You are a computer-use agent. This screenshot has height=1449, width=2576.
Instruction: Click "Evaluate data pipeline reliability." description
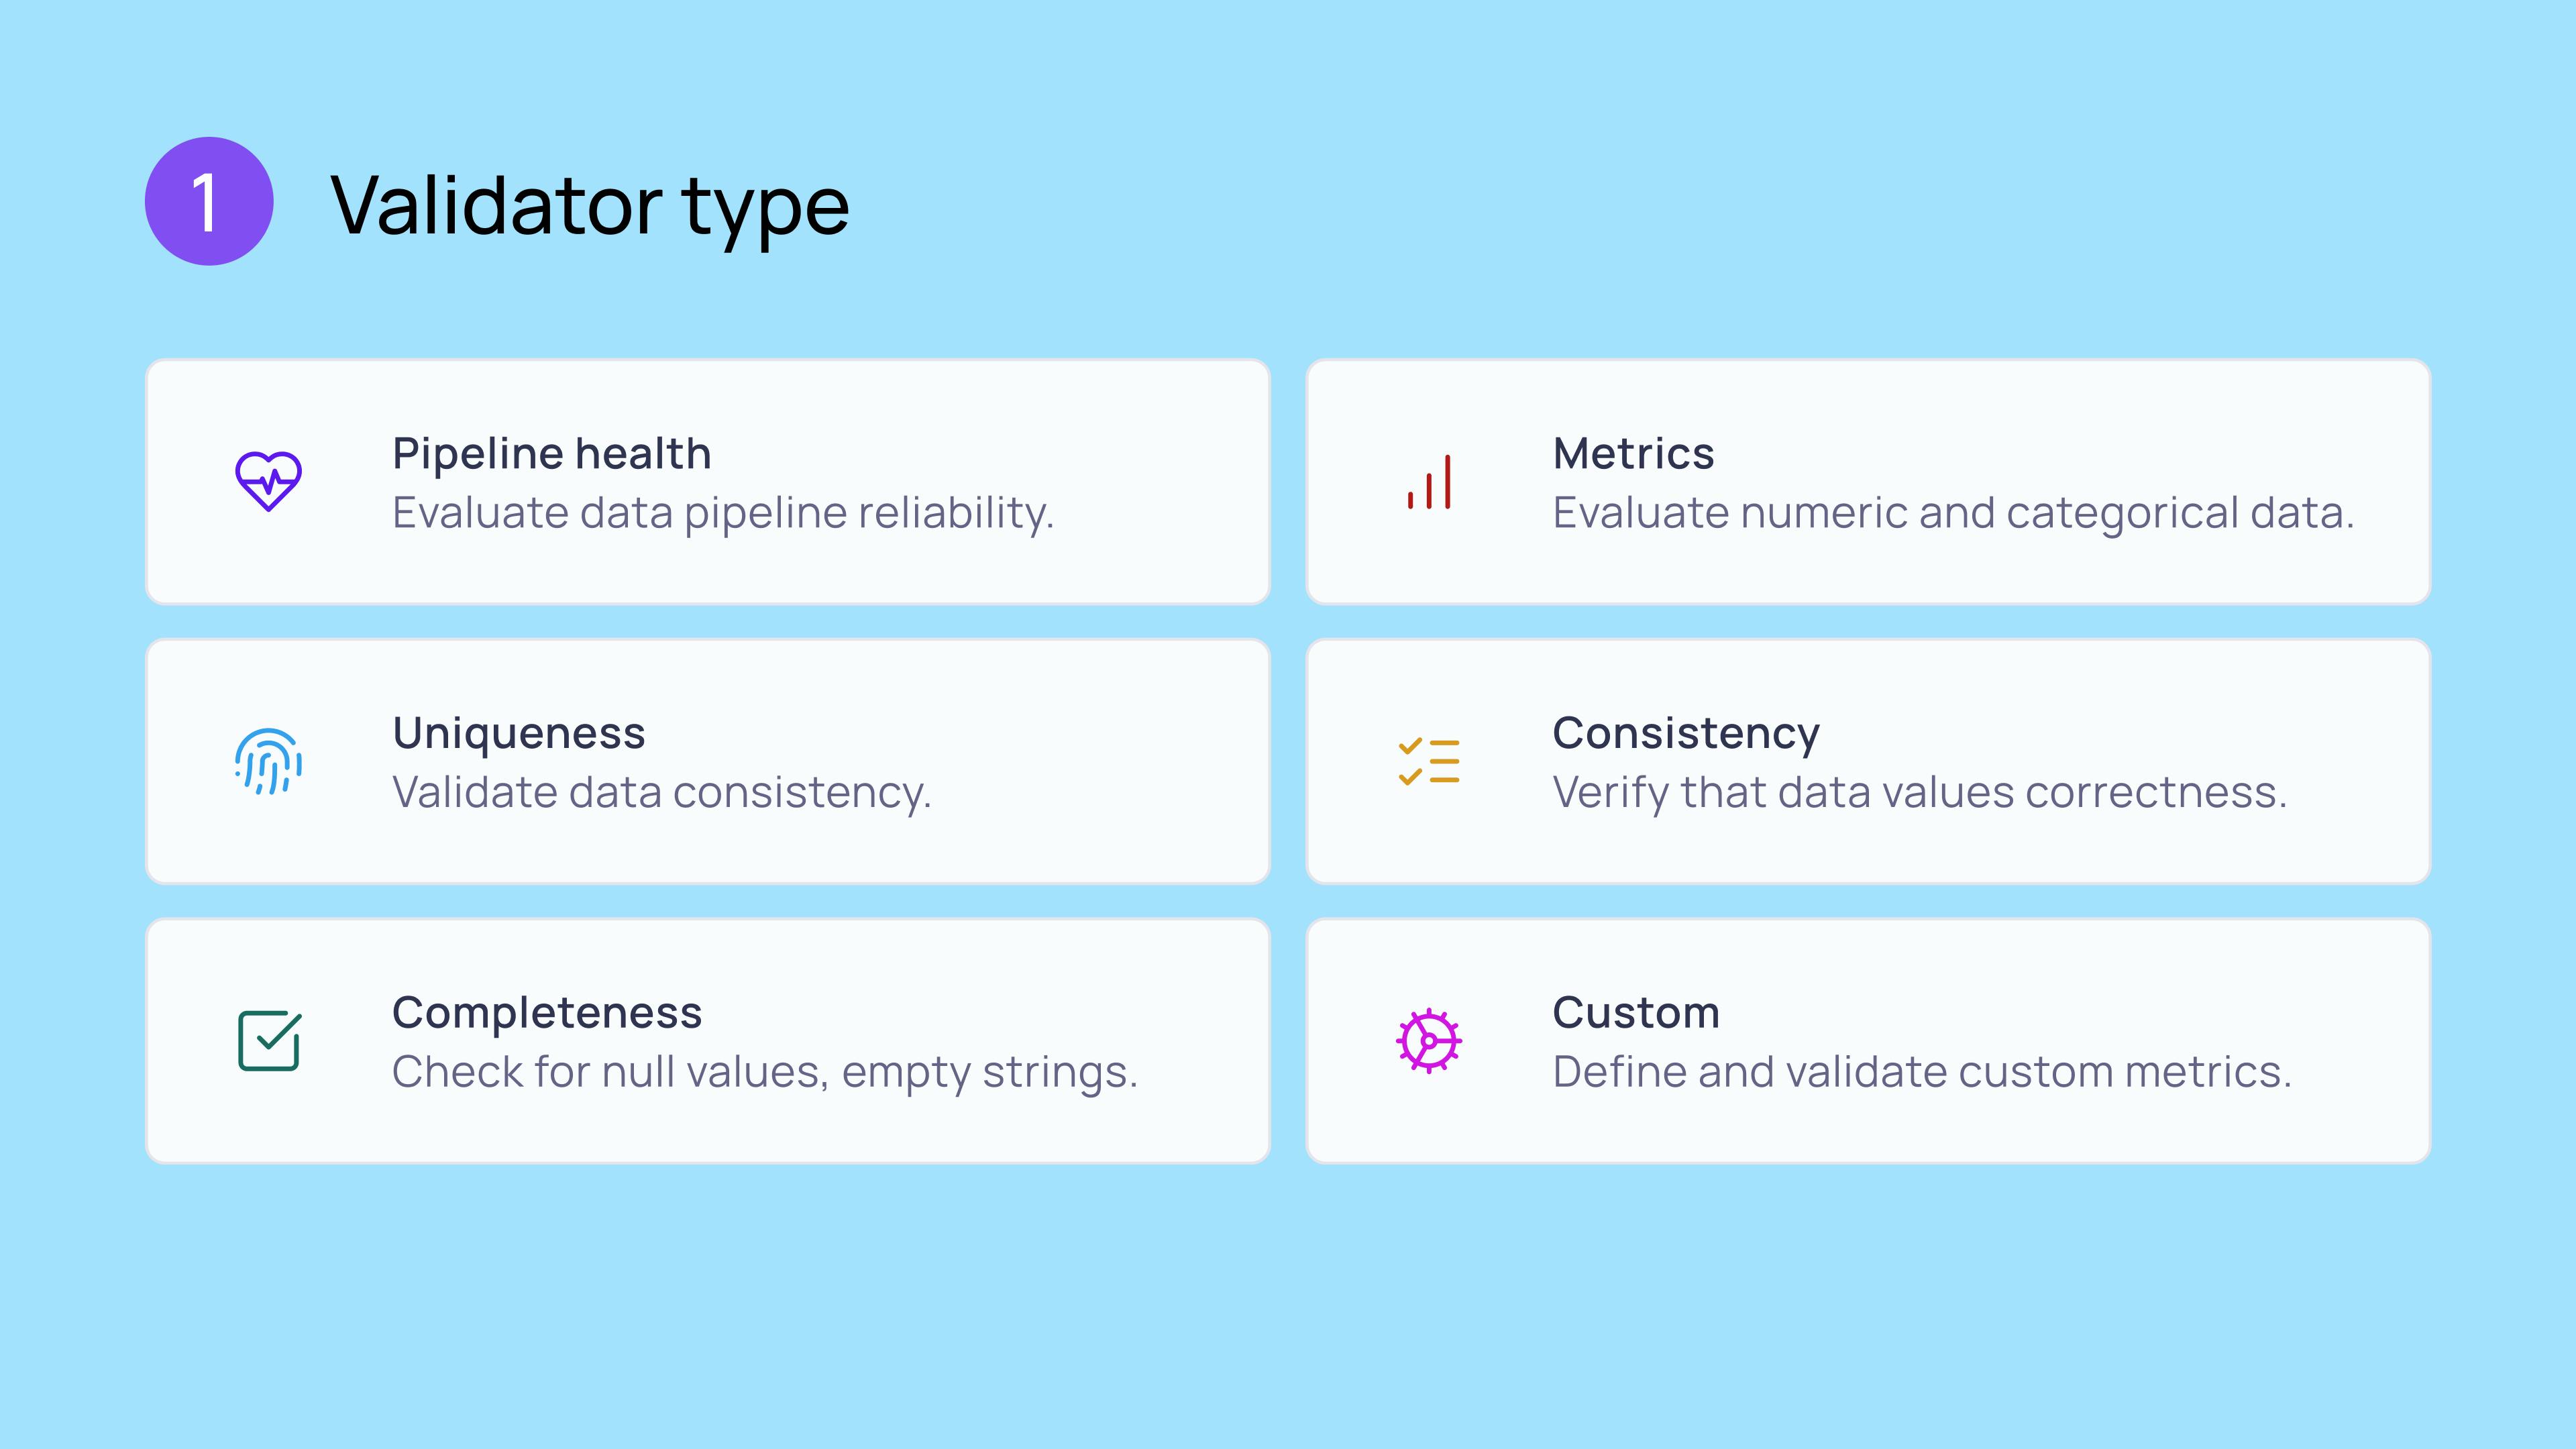[723, 513]
